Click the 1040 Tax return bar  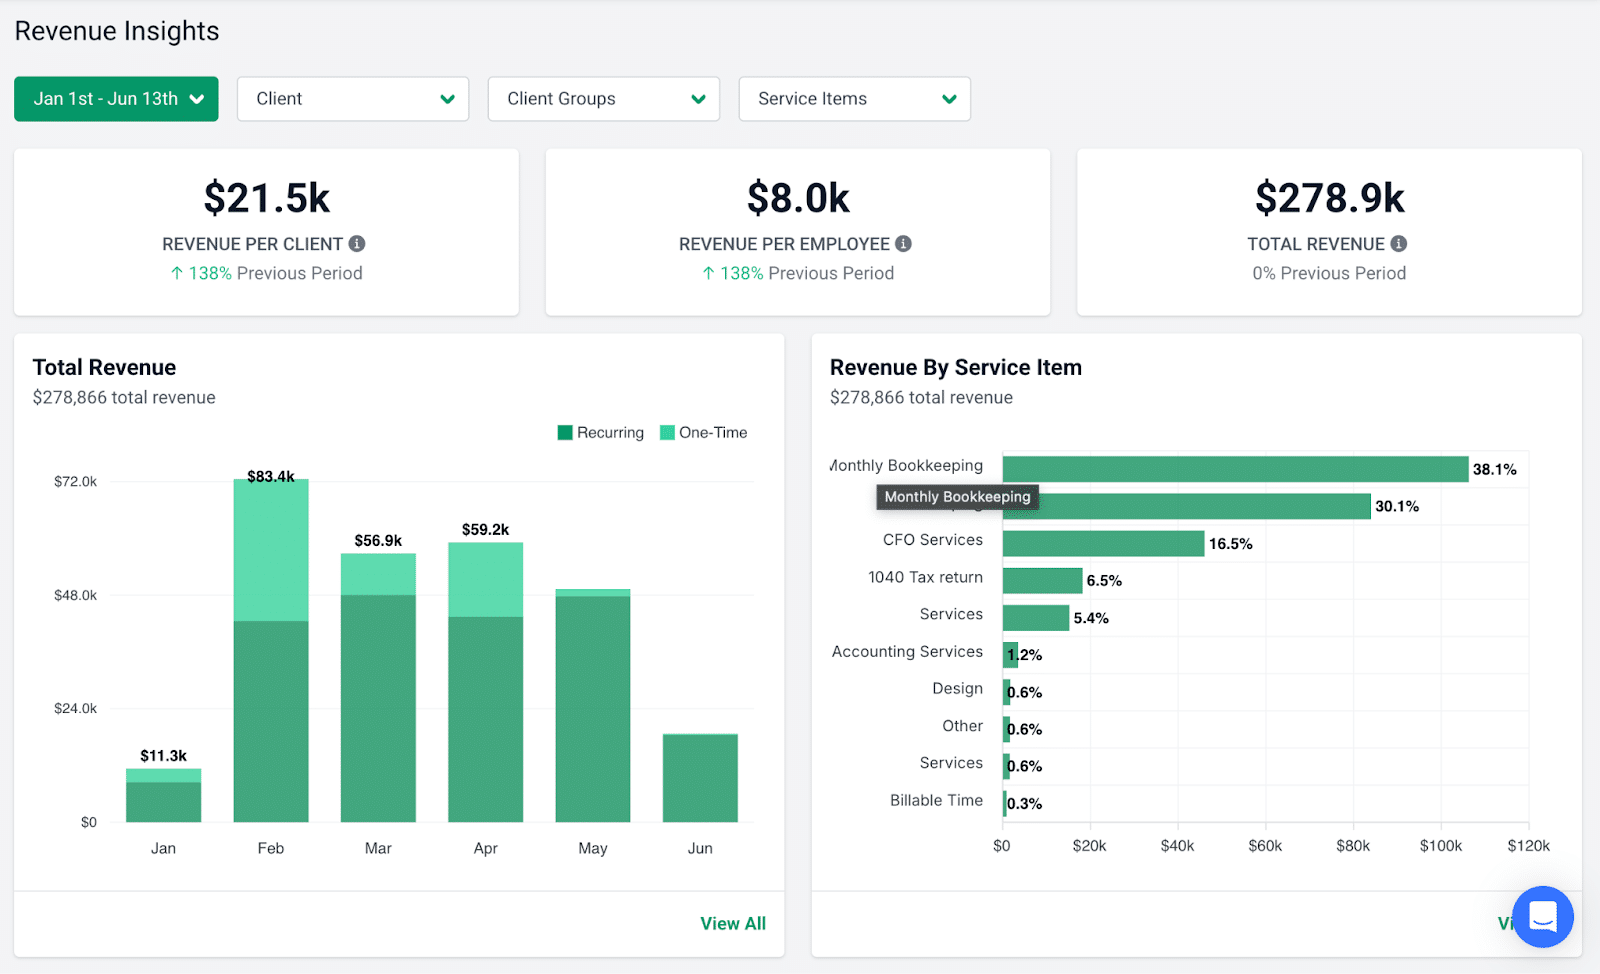click(x=1042, y=581)
